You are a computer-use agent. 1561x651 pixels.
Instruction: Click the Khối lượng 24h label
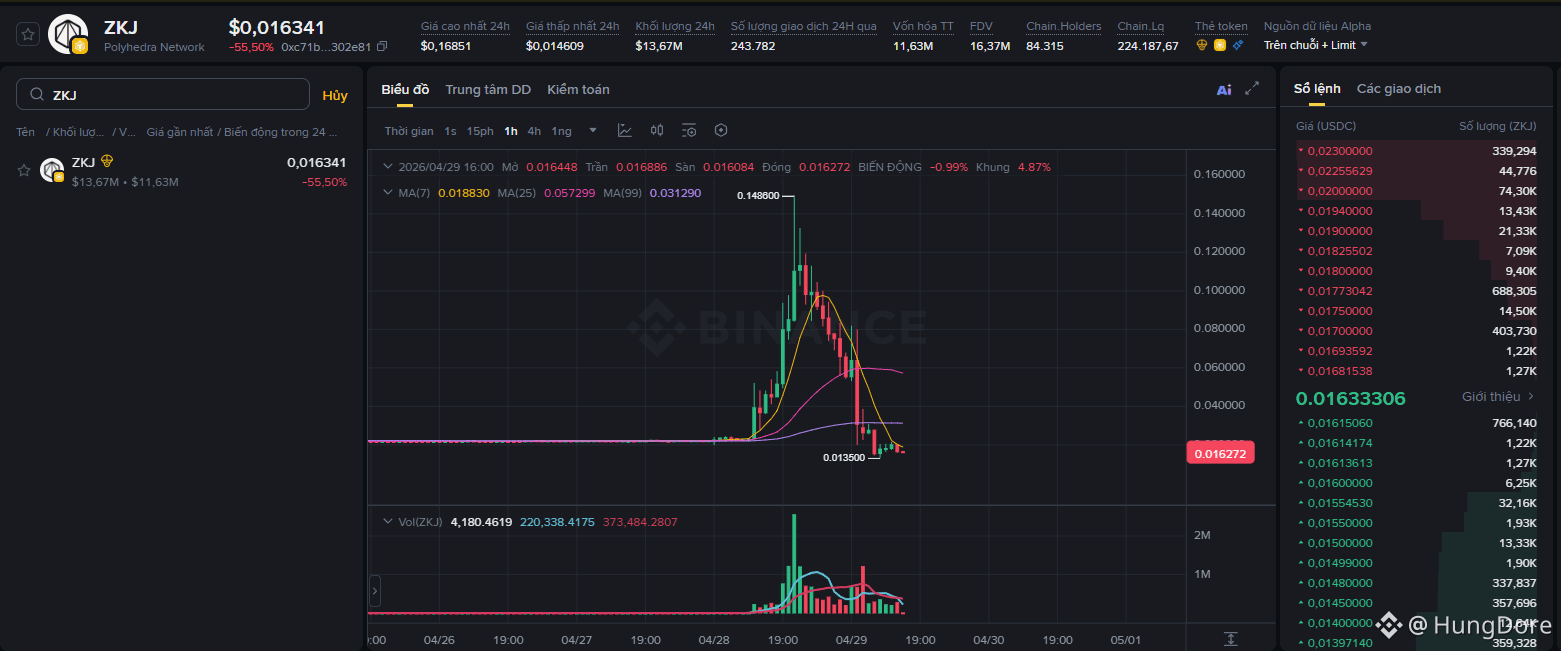click(675, 26)
